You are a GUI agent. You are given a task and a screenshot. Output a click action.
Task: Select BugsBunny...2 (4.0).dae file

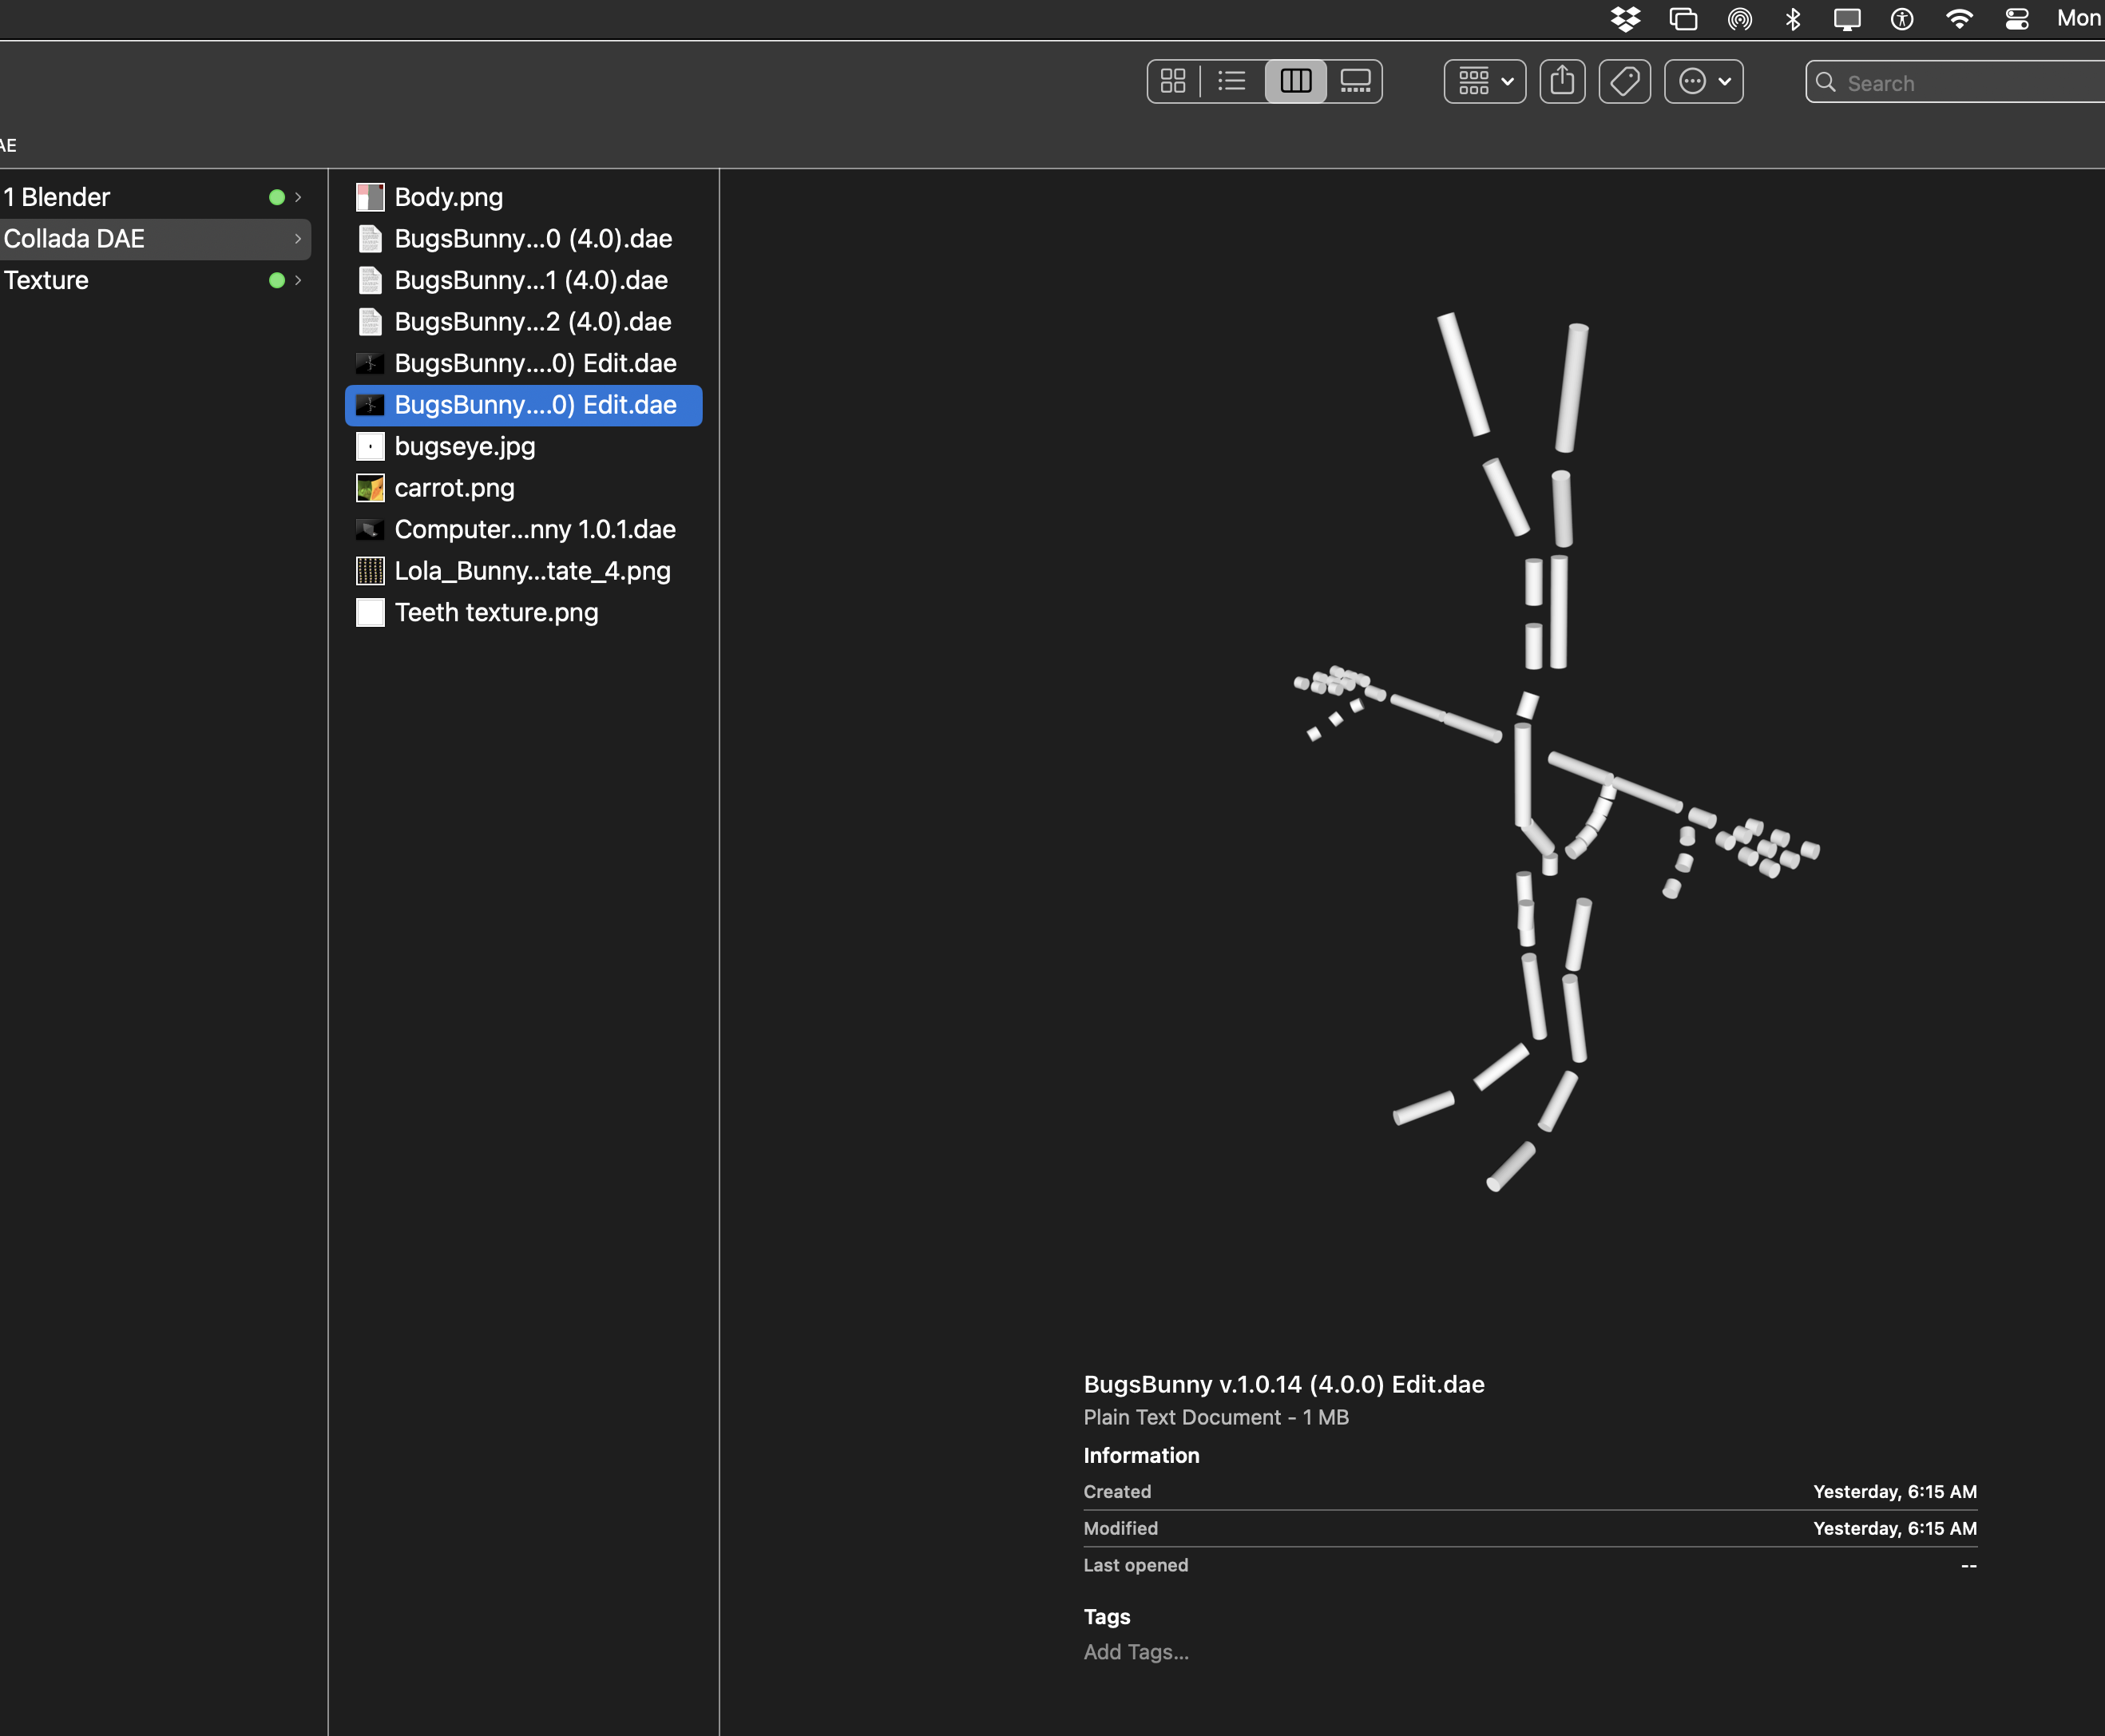pos(523,322)
